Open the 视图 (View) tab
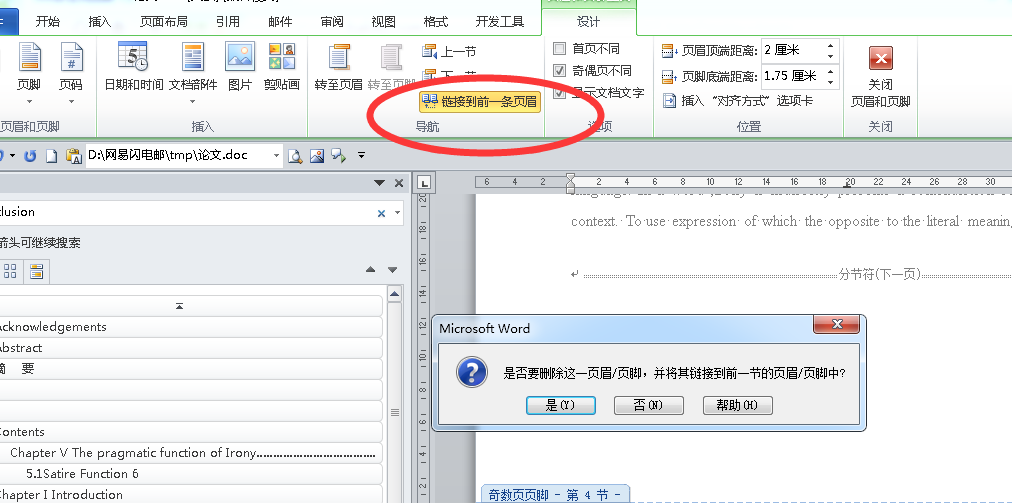Viewport: 1012px width, 503px height. click(x=383, y=21)
